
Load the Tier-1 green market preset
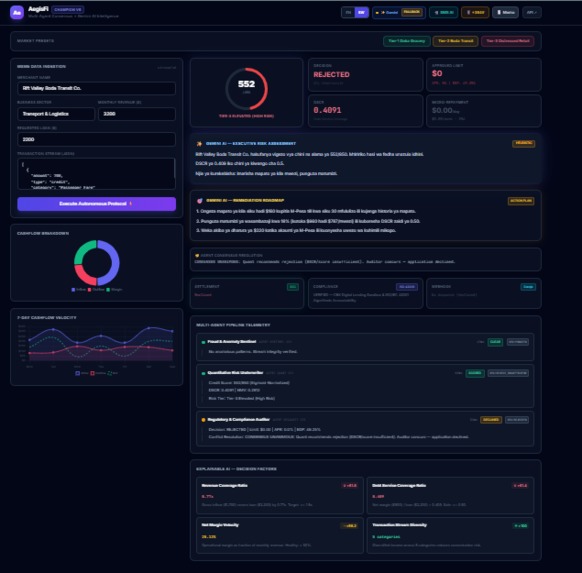pos(407,41)
